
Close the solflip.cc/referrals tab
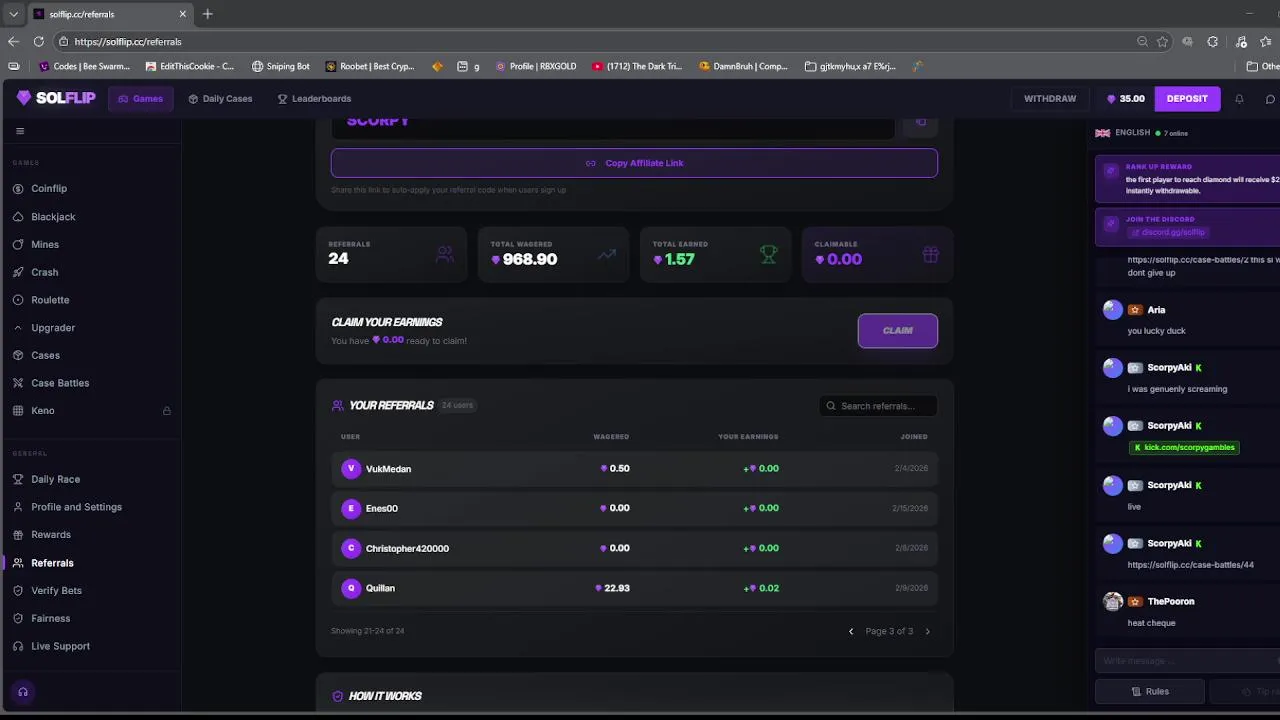(183, 14)
